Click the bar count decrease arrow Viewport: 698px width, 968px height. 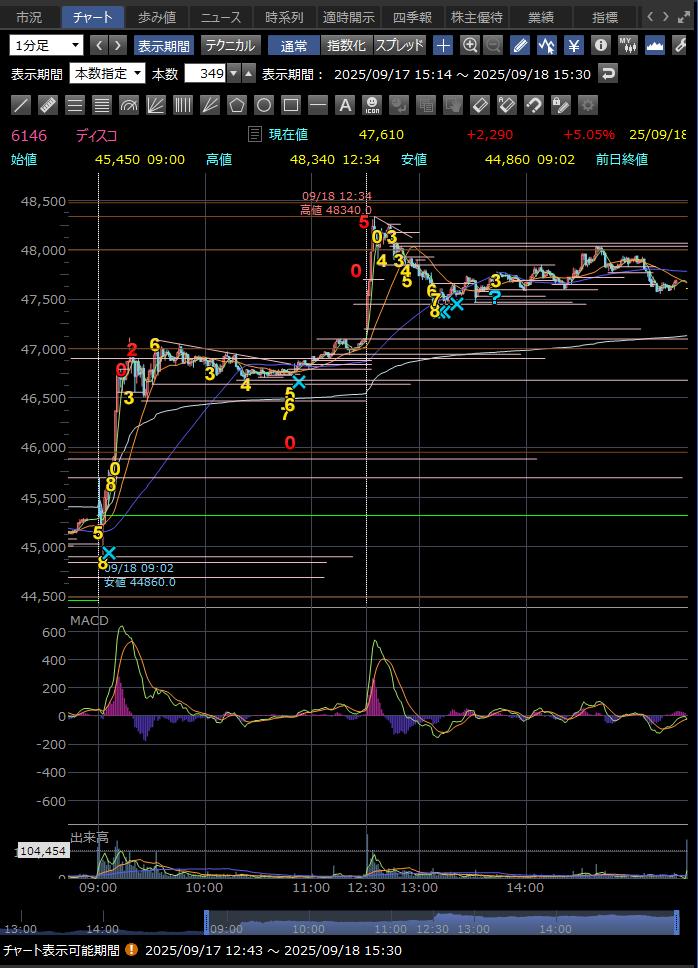coord(233,74)
